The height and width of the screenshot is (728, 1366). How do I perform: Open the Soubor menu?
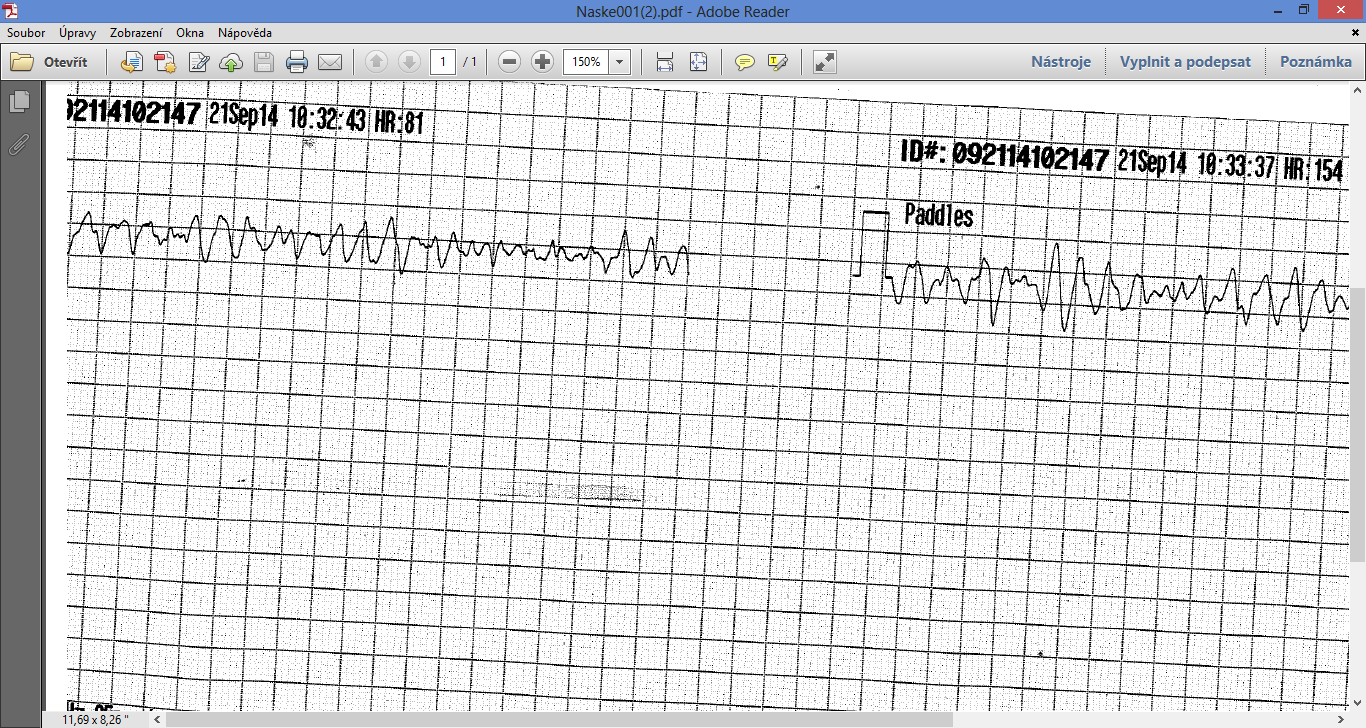pos(26,33)
